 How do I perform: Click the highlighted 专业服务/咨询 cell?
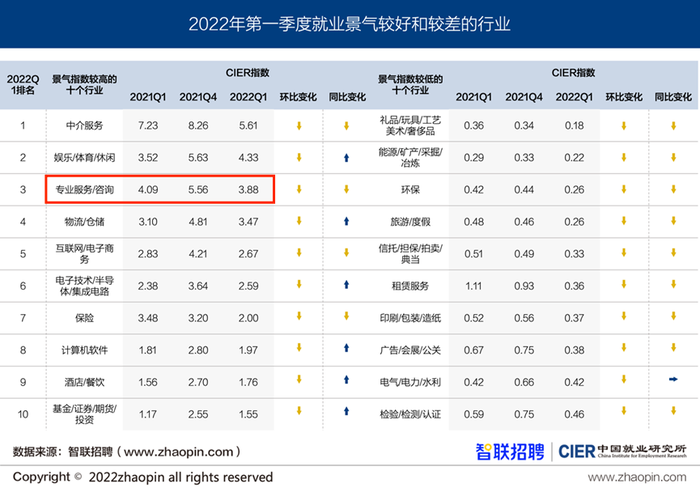click(84, 189)
